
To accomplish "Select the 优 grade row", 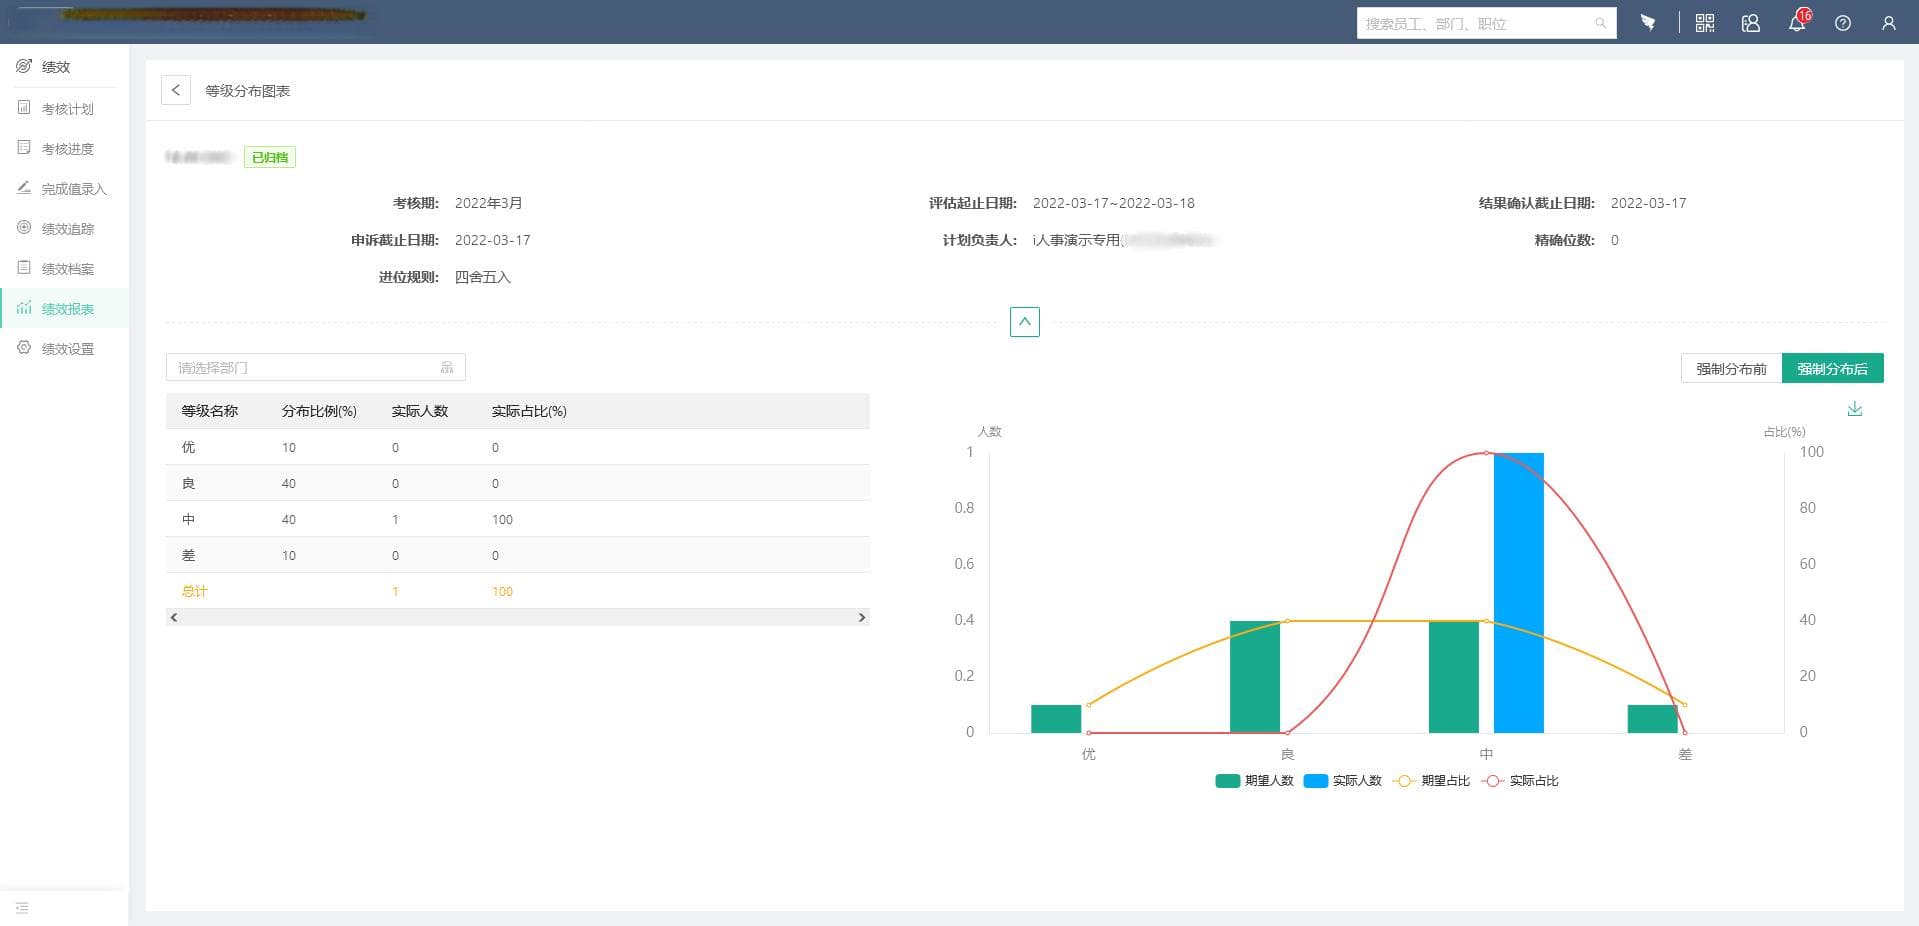I will pos(518,447).
